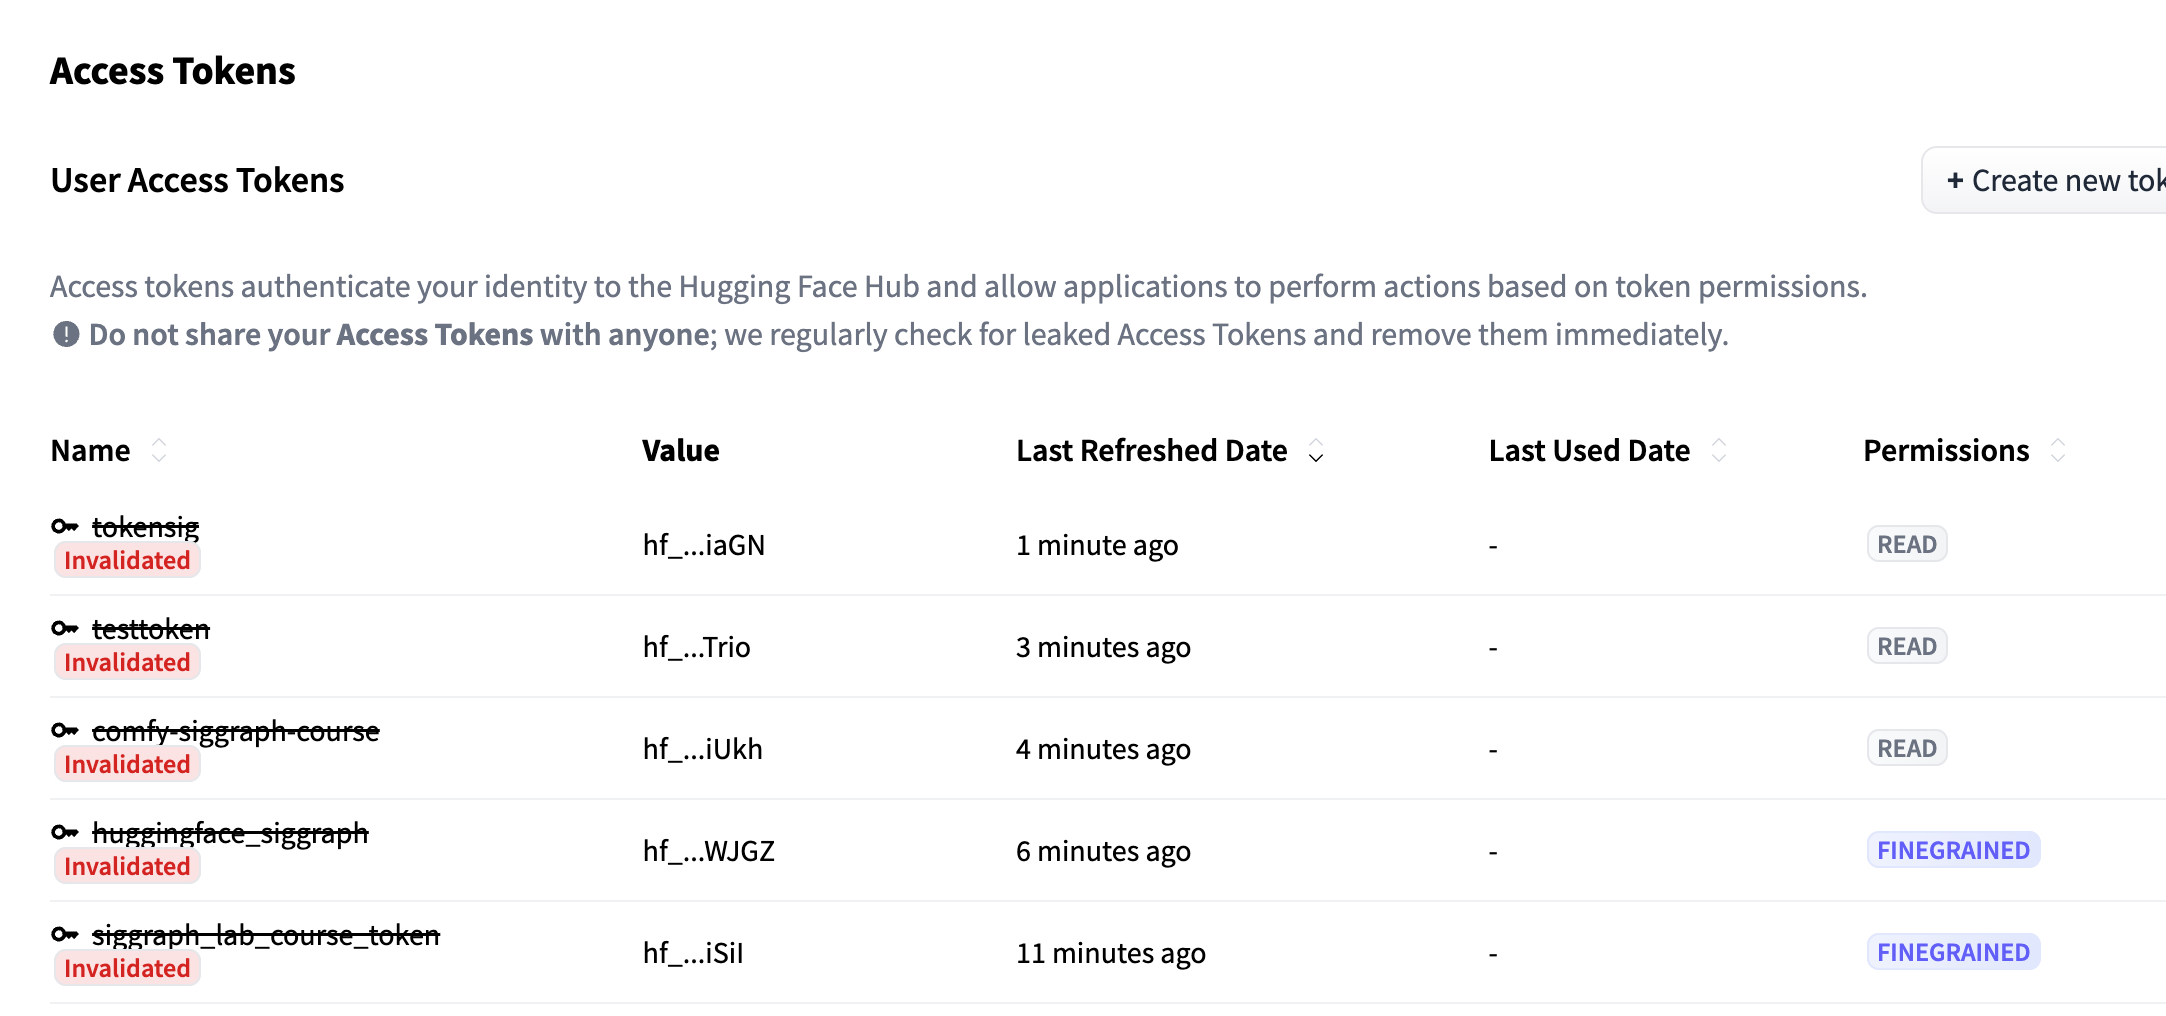Click the READ badge for tokensig
The width and height of the screenshot is (2166, 1016).
click(1906, 544)
